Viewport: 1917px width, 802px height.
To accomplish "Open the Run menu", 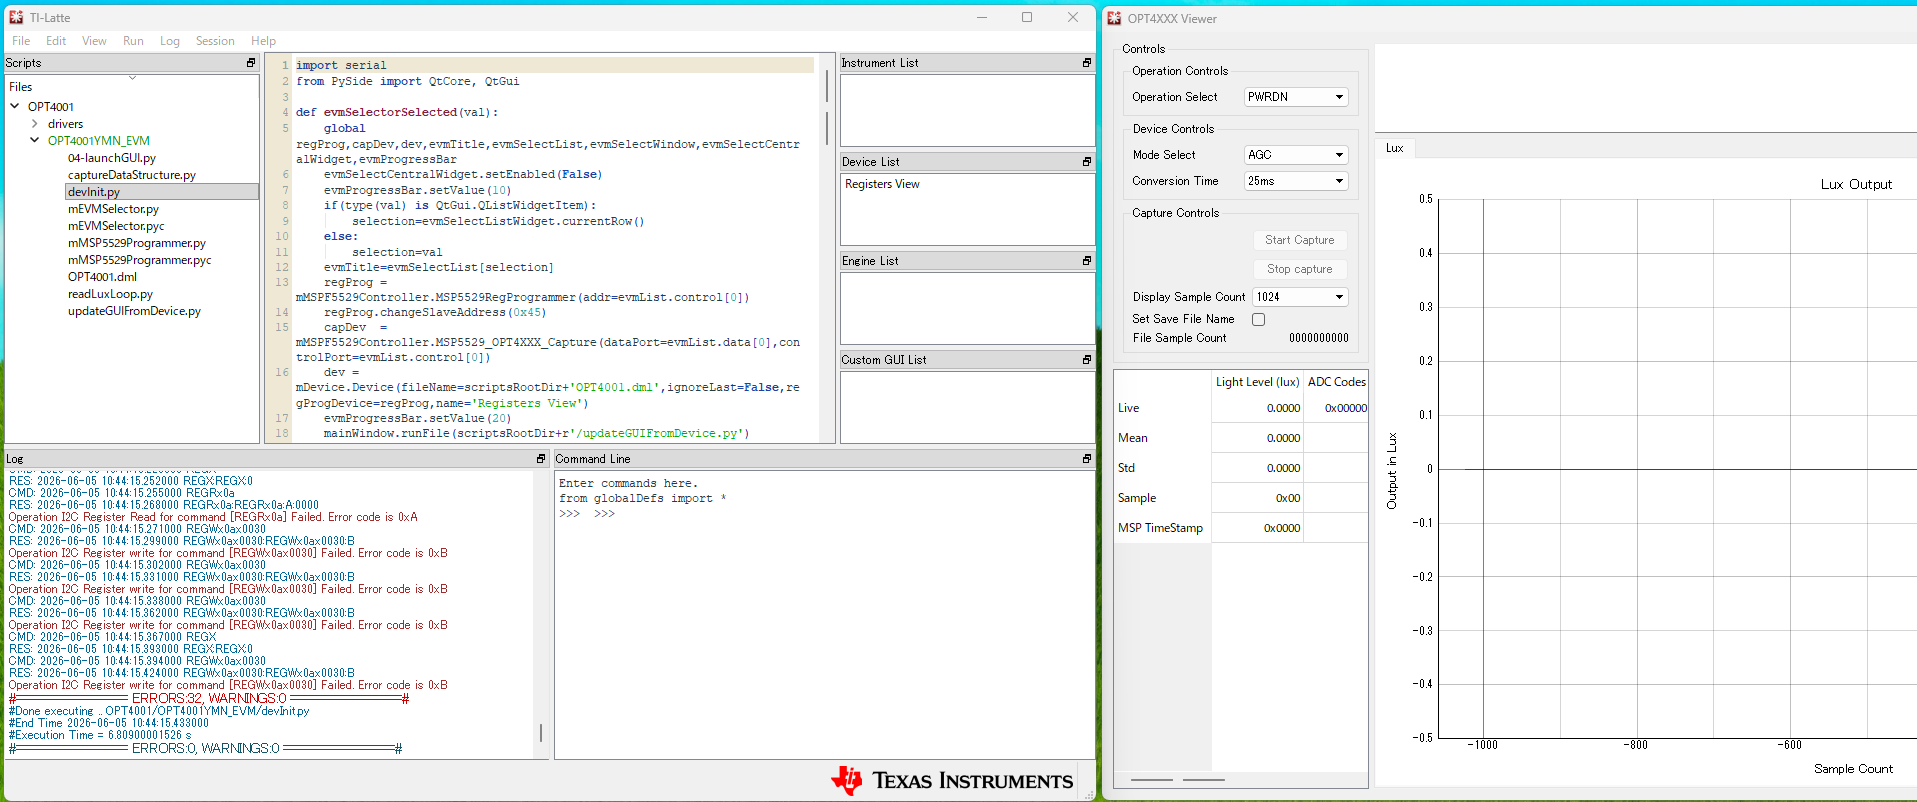I will 133,41.
